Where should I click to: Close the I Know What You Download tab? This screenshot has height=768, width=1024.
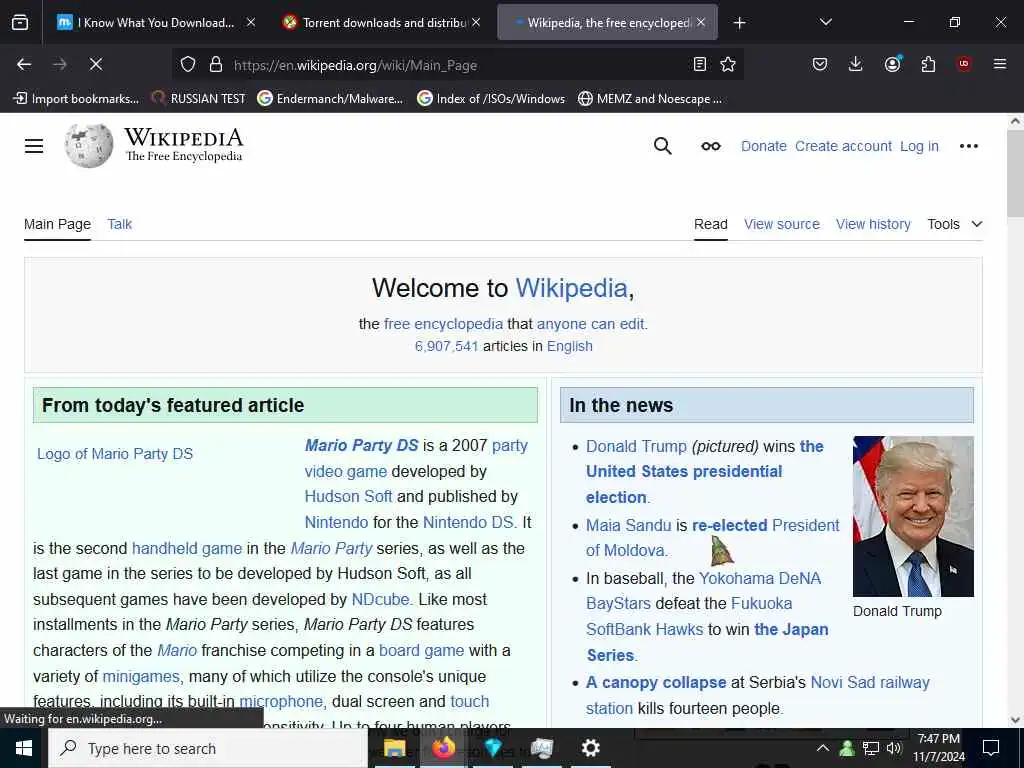pos(251,22)
